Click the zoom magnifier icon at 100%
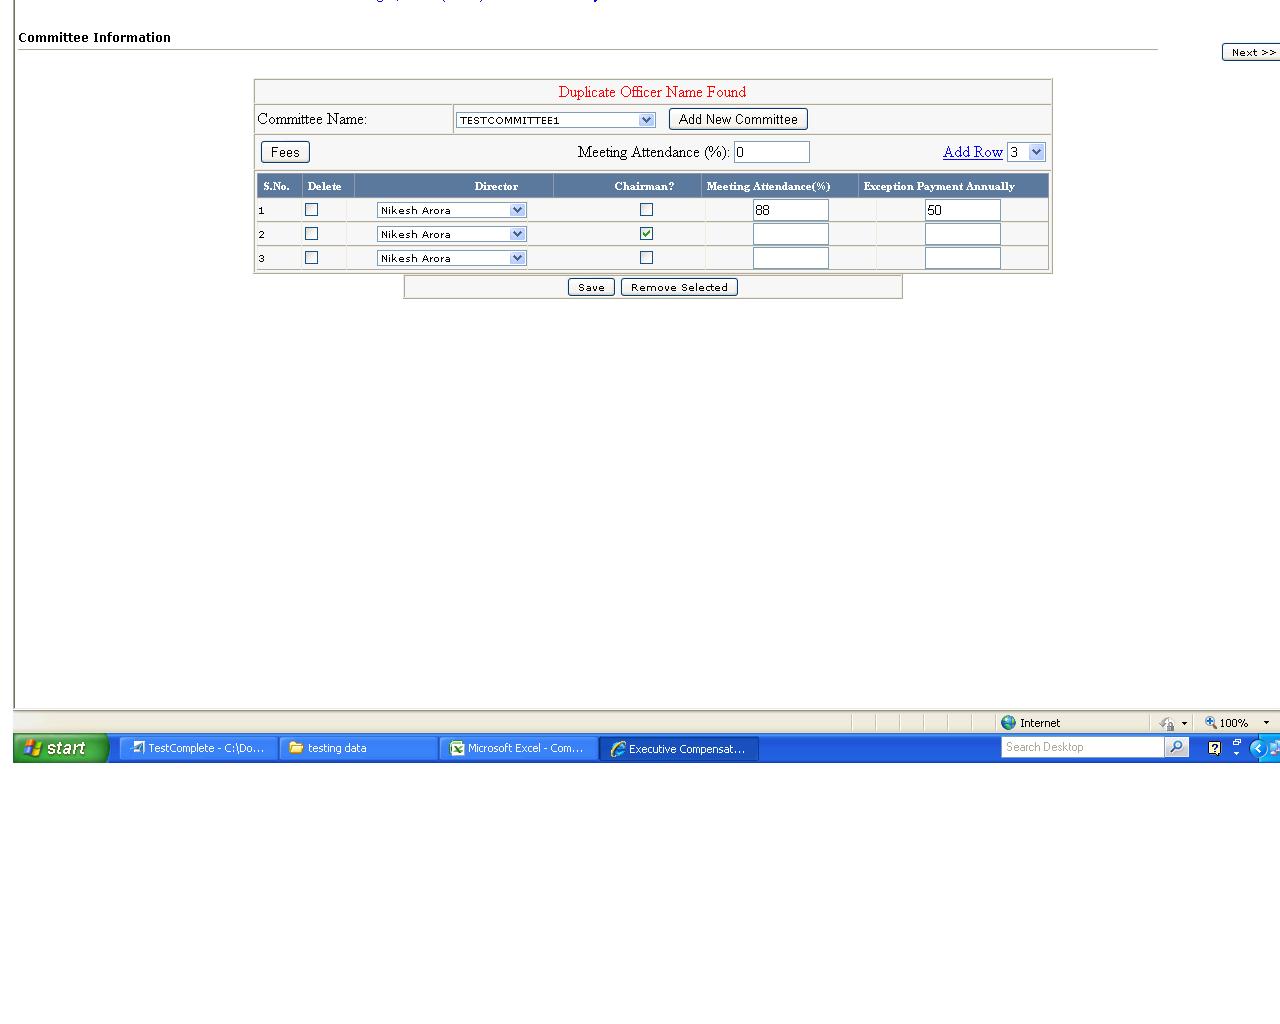Viewport: 1280px width, 1024px height. click(x=1210, y=722)
